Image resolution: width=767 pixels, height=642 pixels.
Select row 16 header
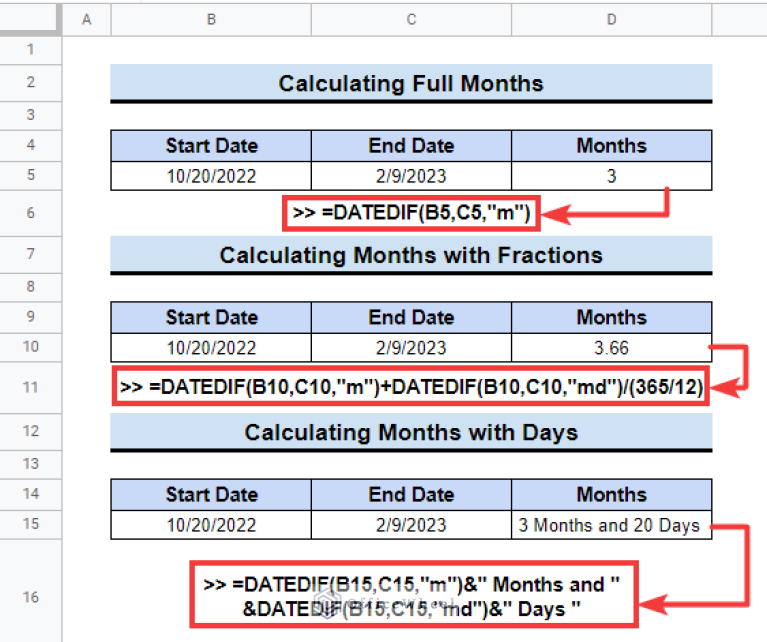pyautogui.click(x=30, y=597)
